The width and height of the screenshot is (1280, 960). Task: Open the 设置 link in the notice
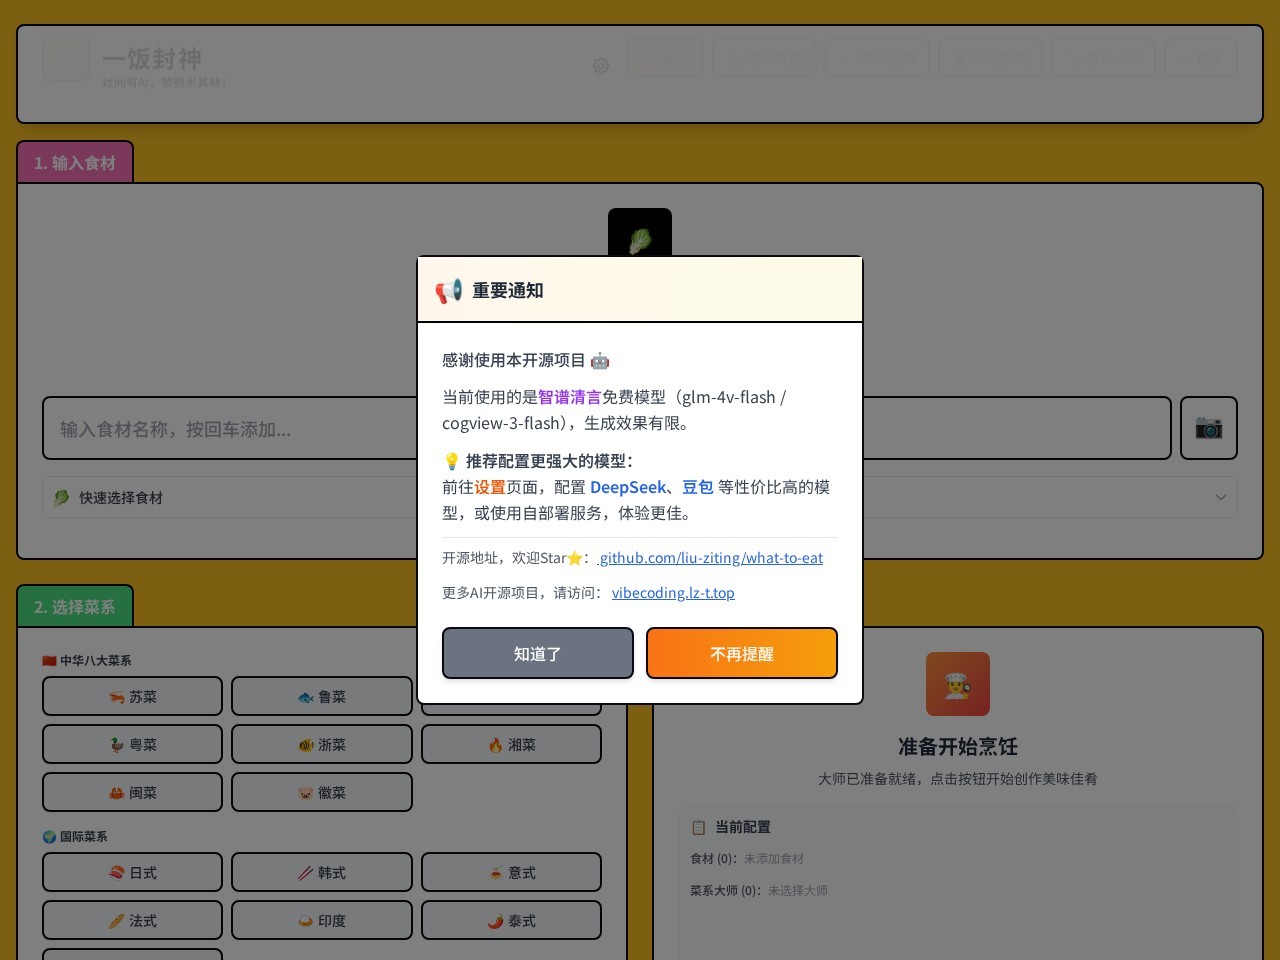[490, 487]
